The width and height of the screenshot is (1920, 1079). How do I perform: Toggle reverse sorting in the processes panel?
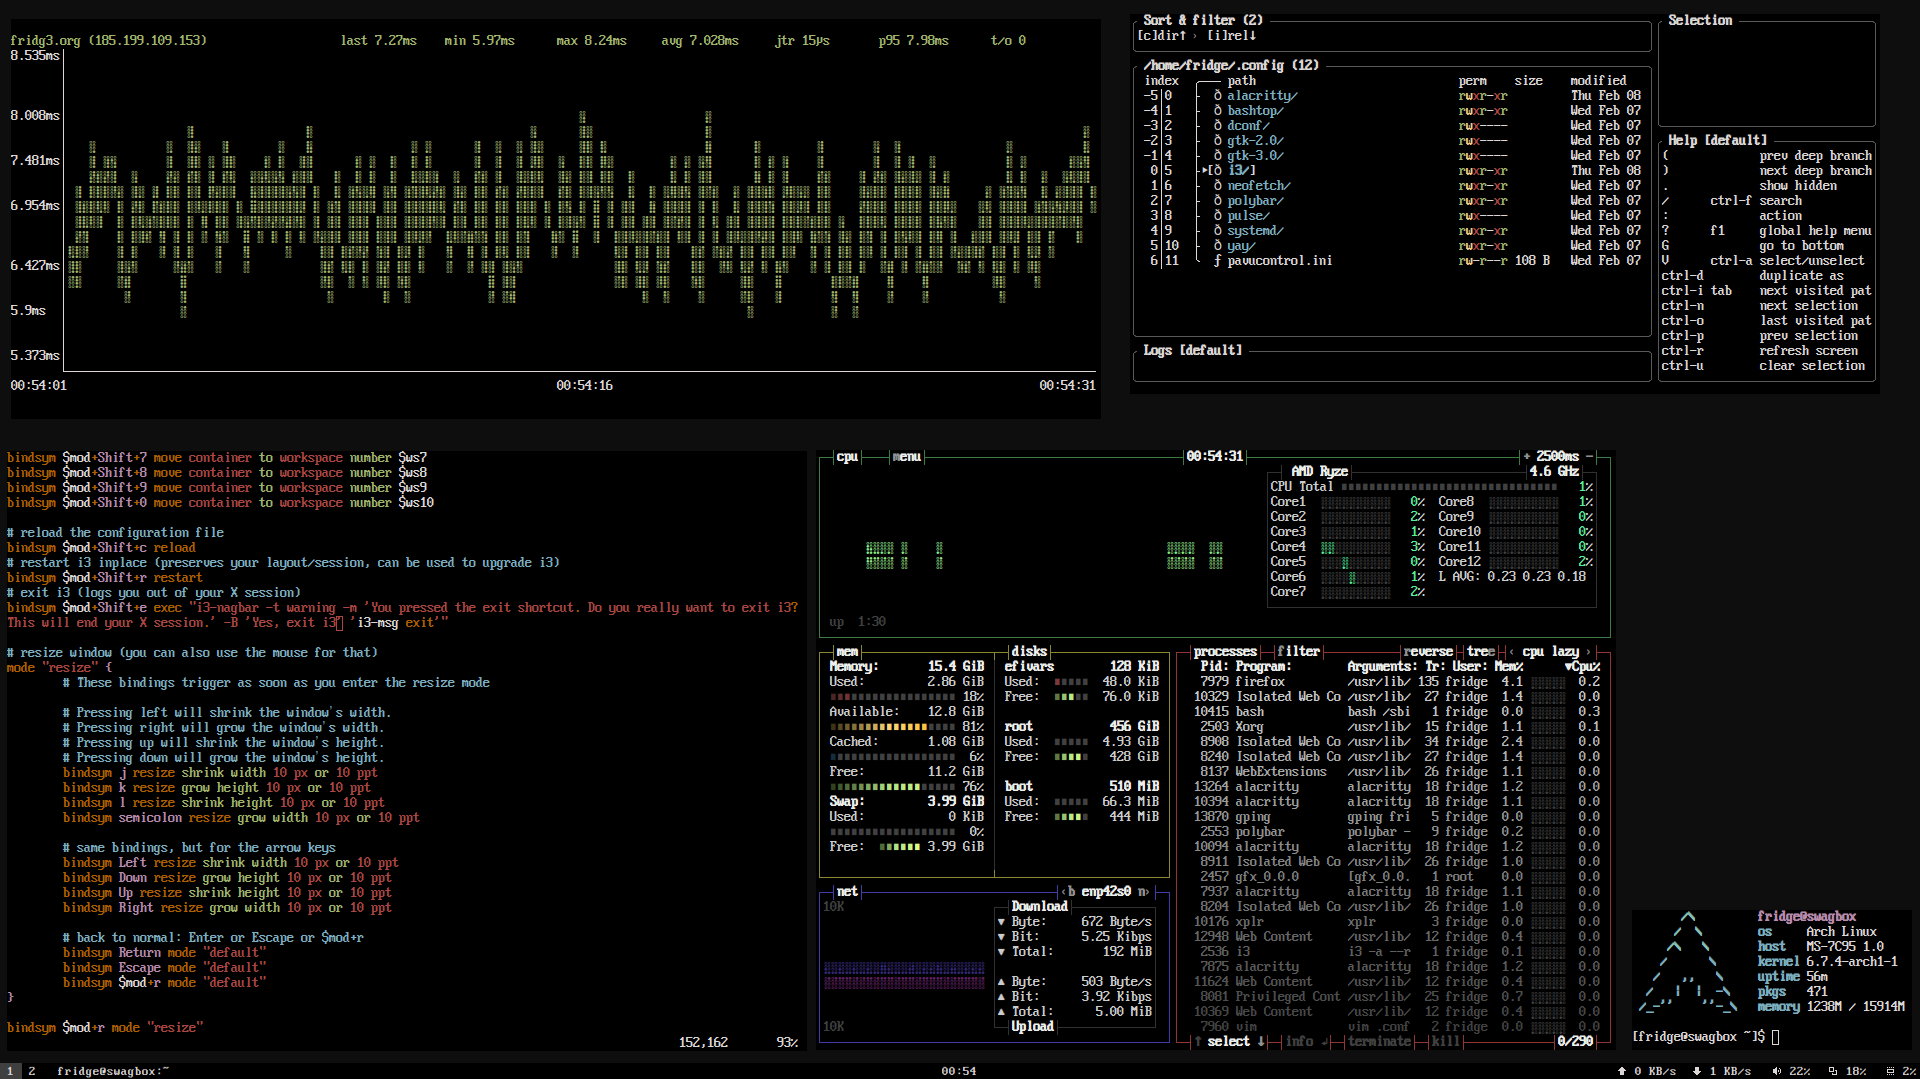(1428, 651)
